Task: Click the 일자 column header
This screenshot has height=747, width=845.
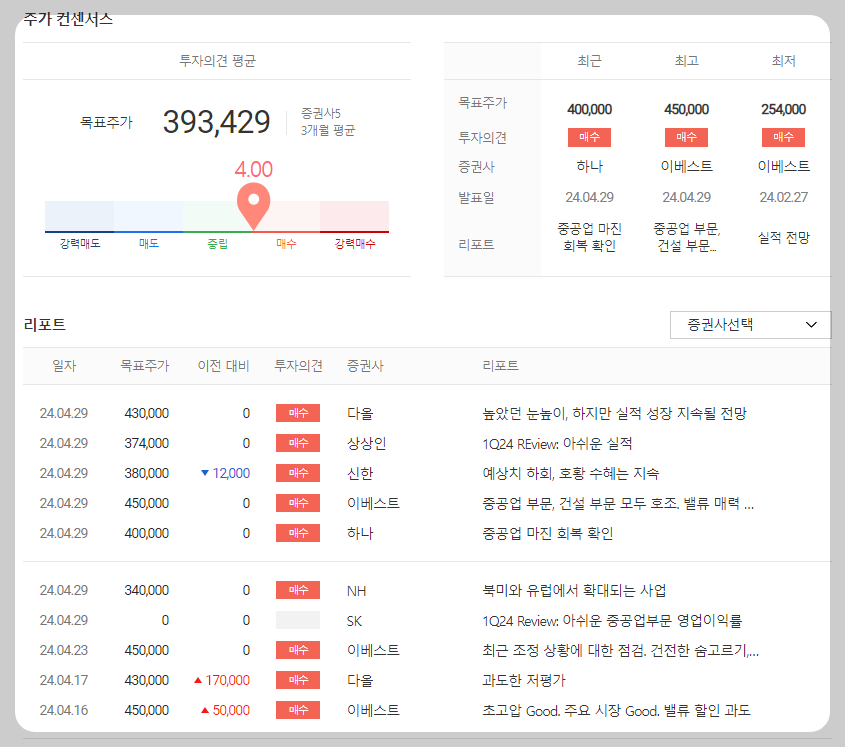Action: [x=64, y=366]
